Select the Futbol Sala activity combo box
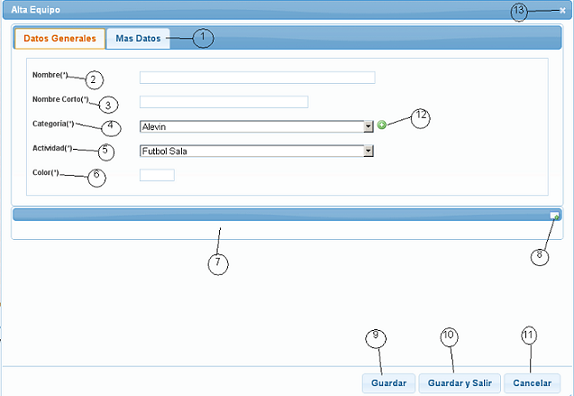Image resolution: width=574 pixels, height=396 pixels. (x=257, y=151)
